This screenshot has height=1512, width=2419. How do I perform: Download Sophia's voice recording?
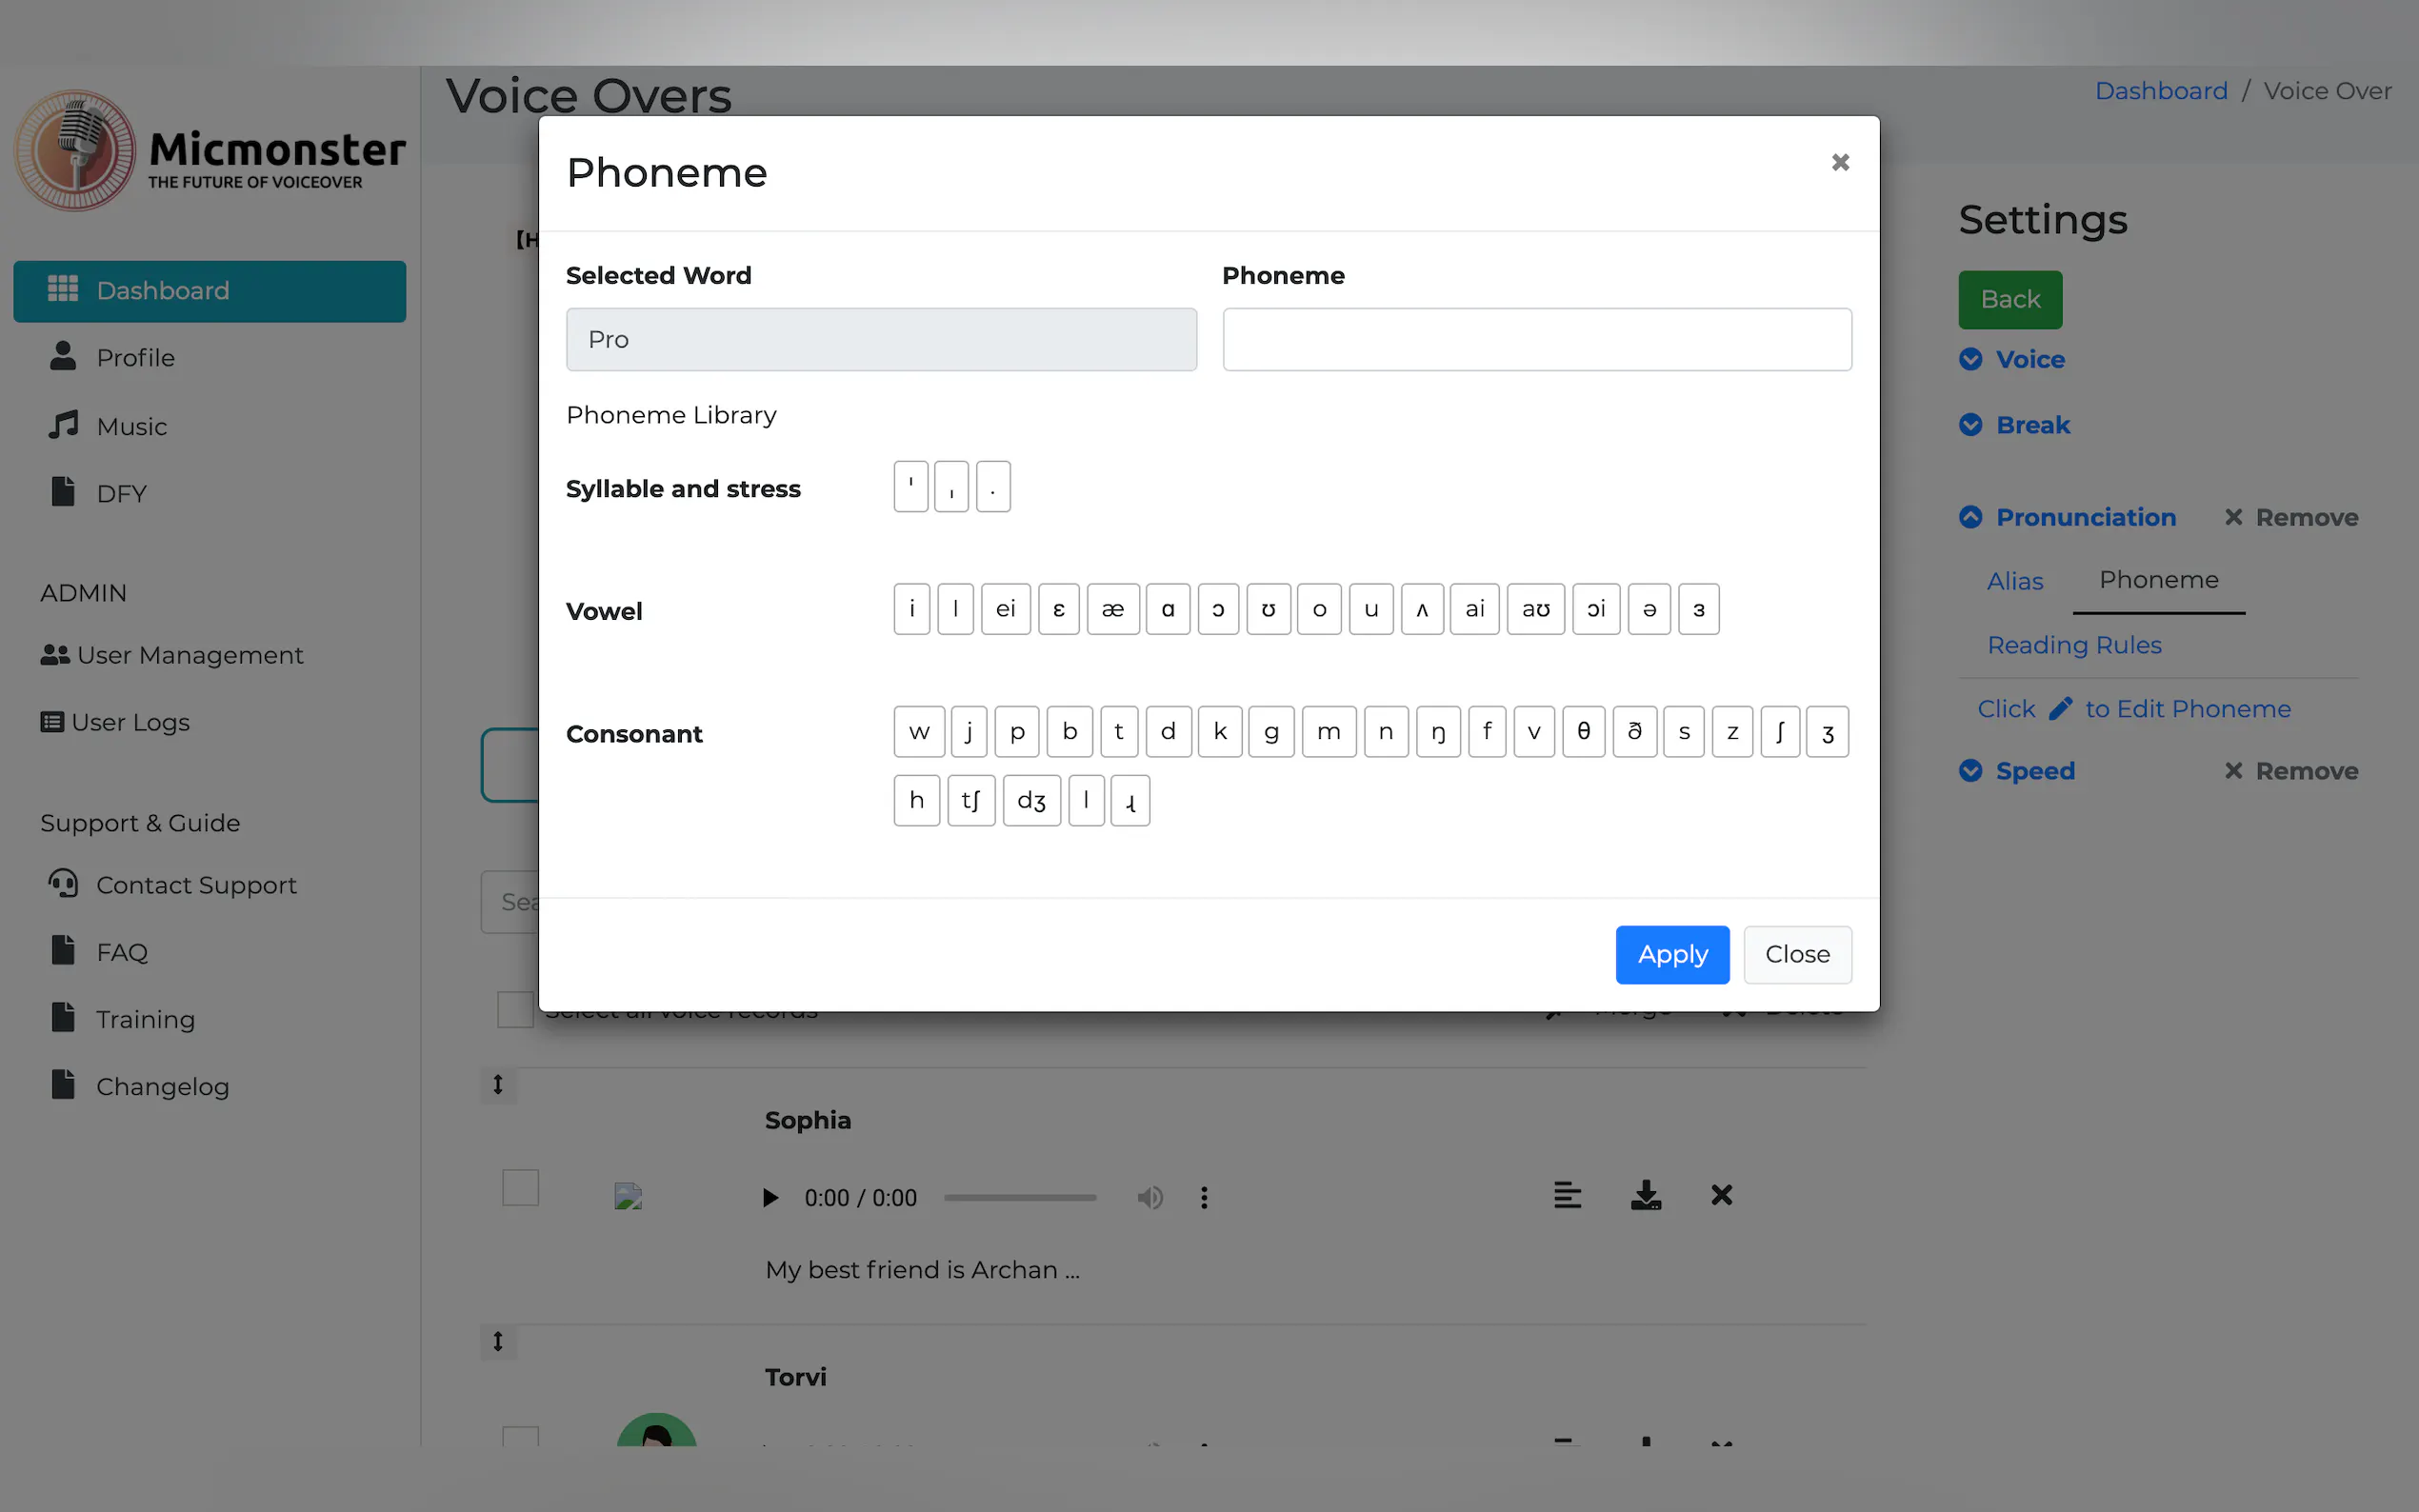tap(1645, 1195)
